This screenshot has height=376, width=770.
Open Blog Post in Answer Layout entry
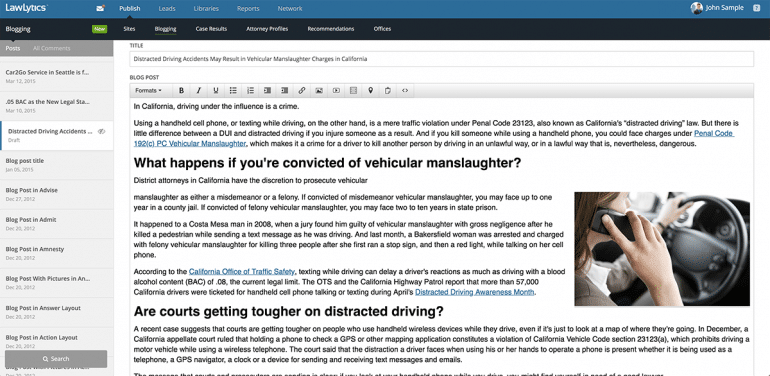point(56,311)
